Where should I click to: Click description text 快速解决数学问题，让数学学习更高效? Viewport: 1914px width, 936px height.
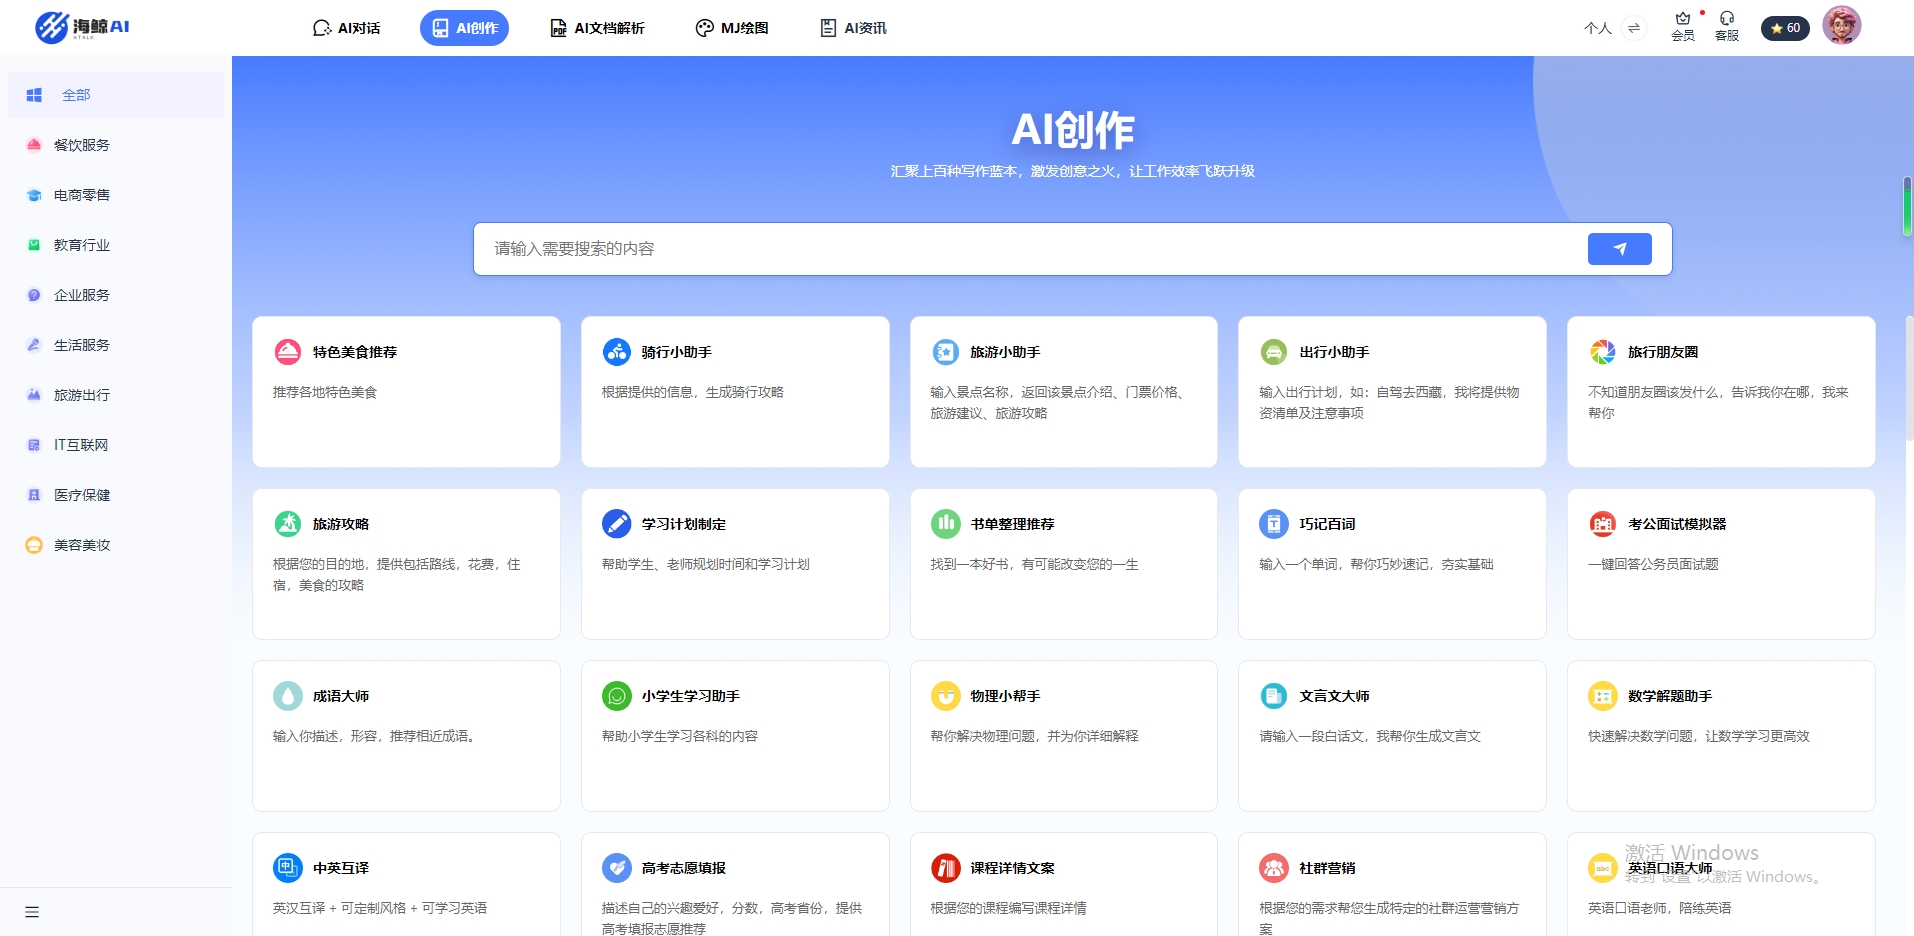1699,736
